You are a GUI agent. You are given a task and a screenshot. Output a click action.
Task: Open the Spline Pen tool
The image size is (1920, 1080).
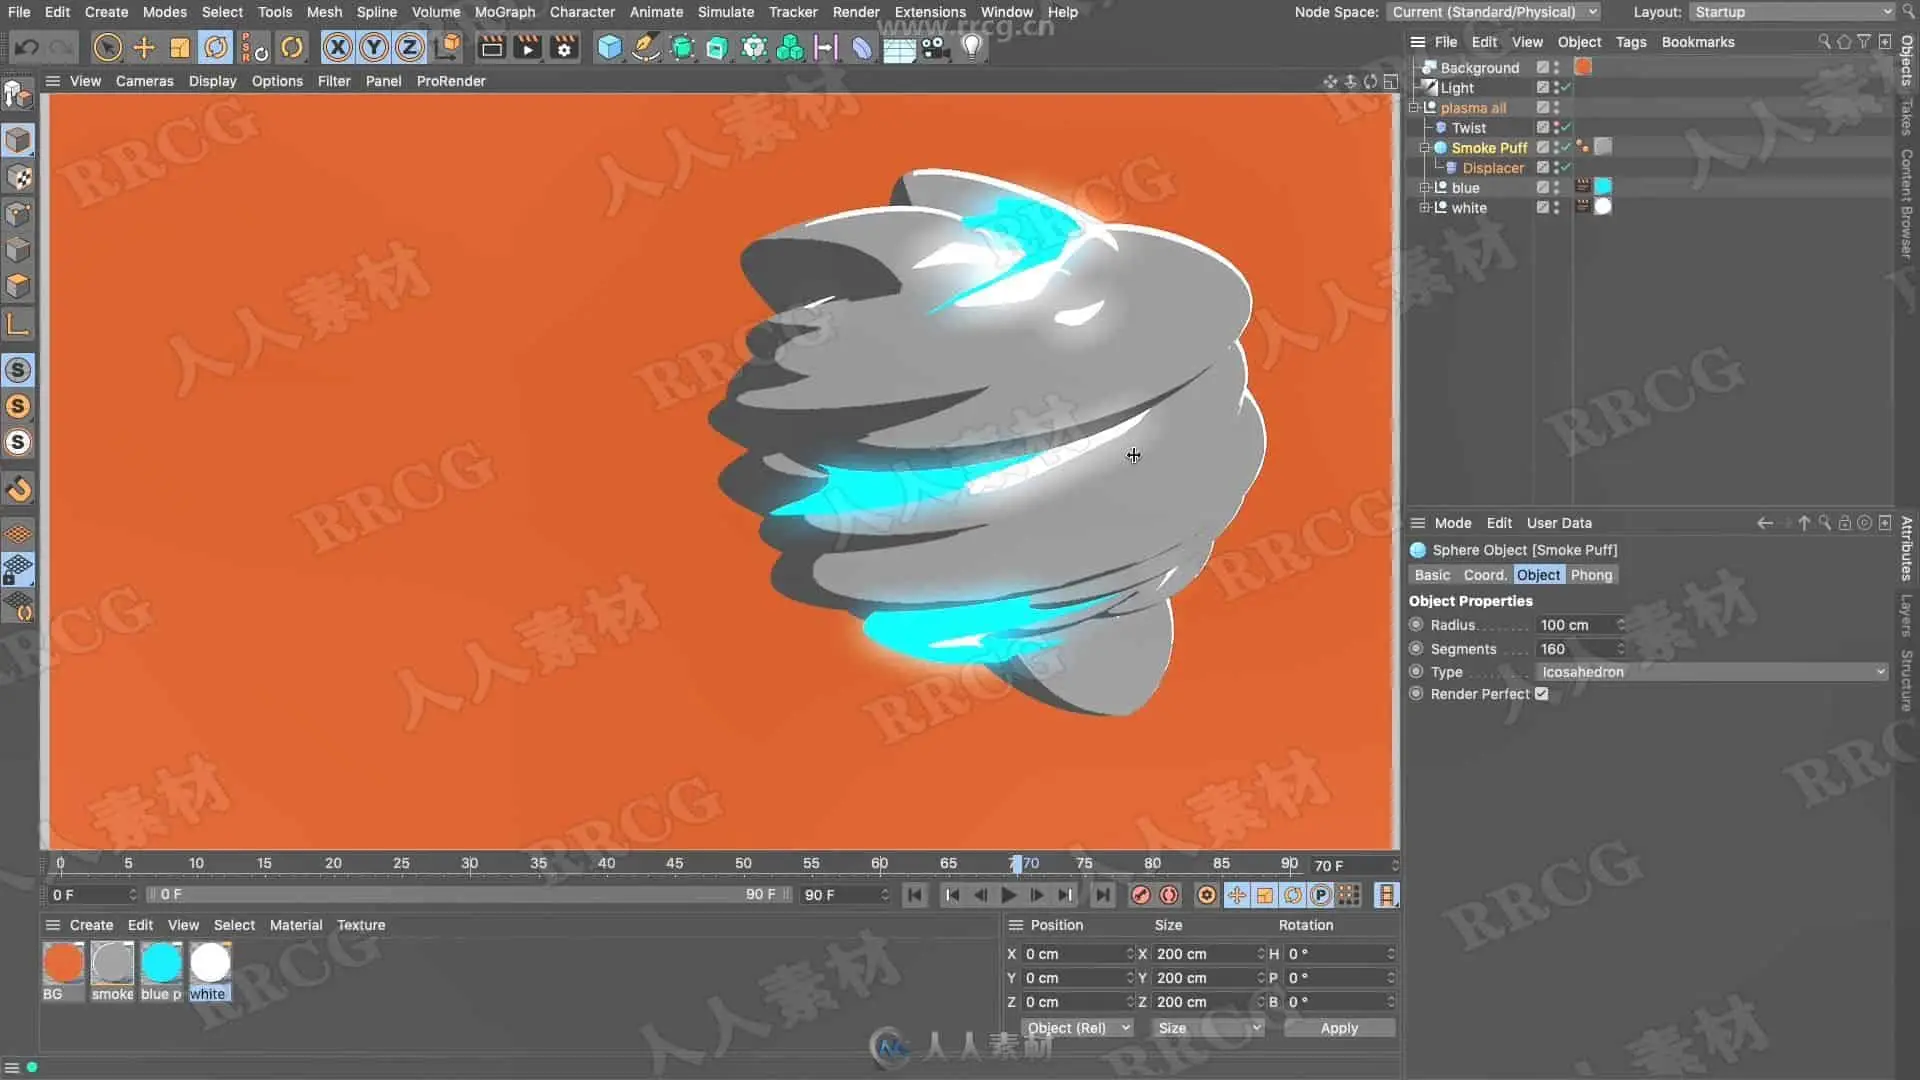click(646, 47)
